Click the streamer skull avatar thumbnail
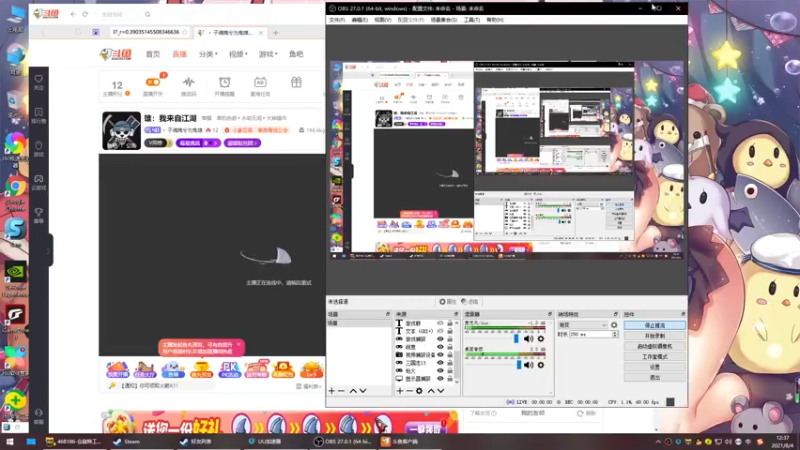800x450 pixels. pos(121,131)
